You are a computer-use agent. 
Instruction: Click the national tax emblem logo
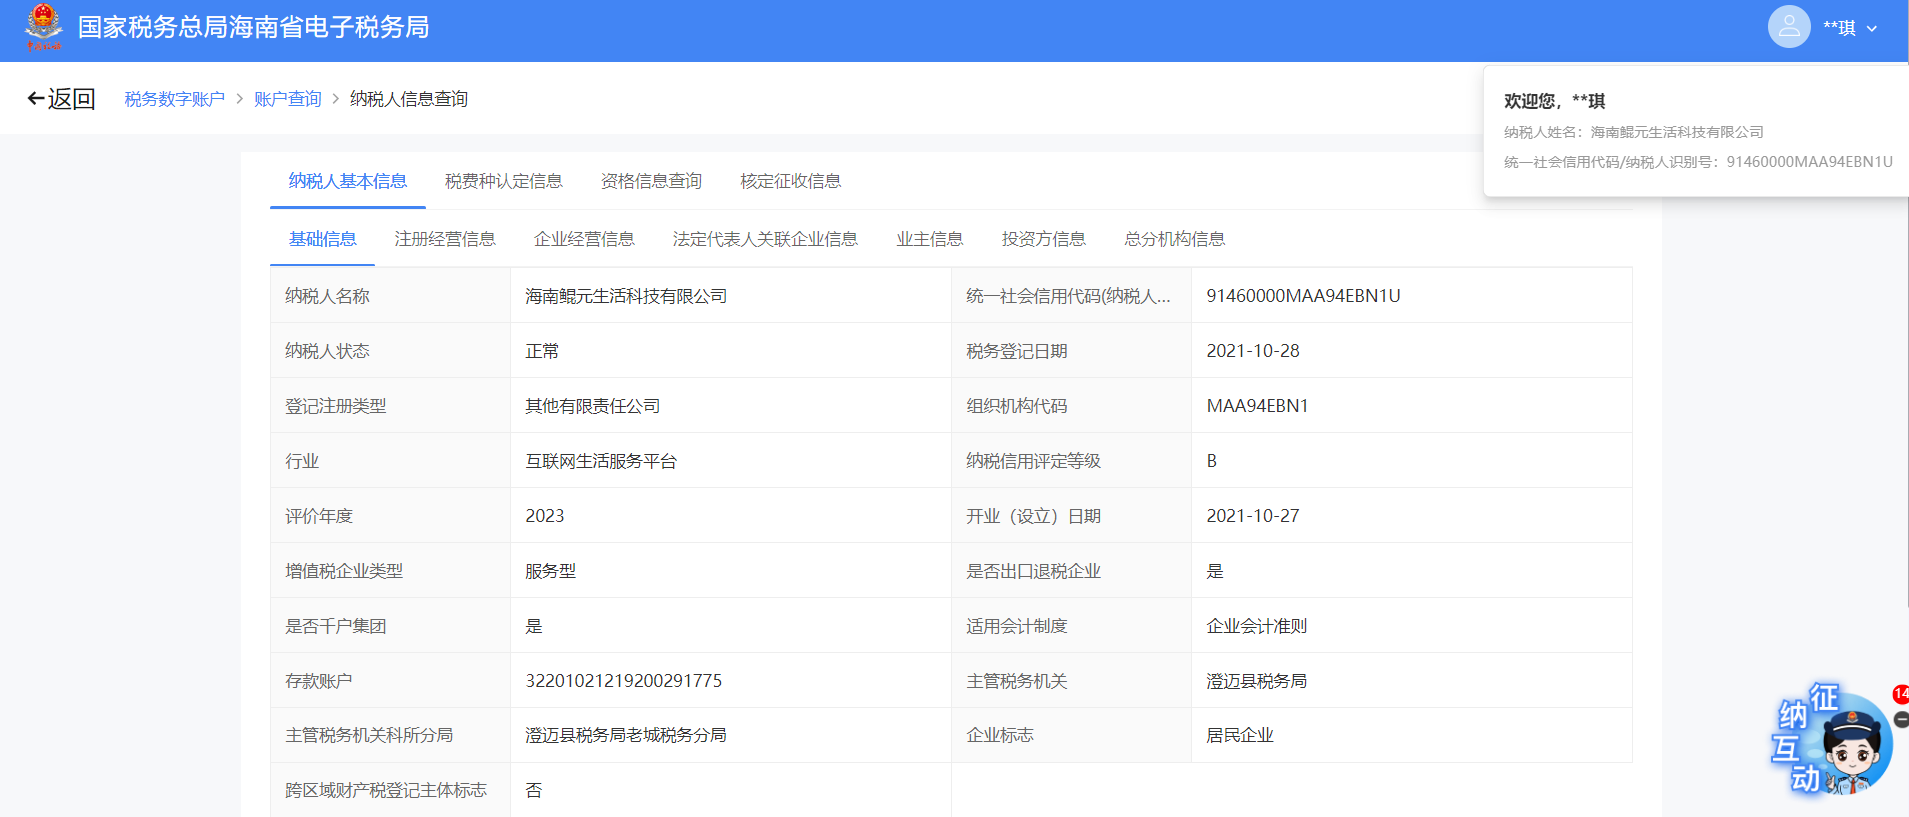tap(43, 27)
